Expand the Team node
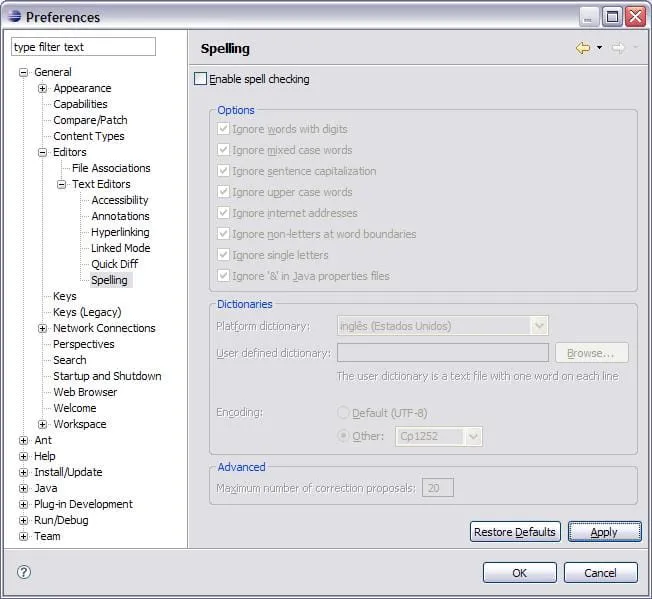 (x=24, y=536)
